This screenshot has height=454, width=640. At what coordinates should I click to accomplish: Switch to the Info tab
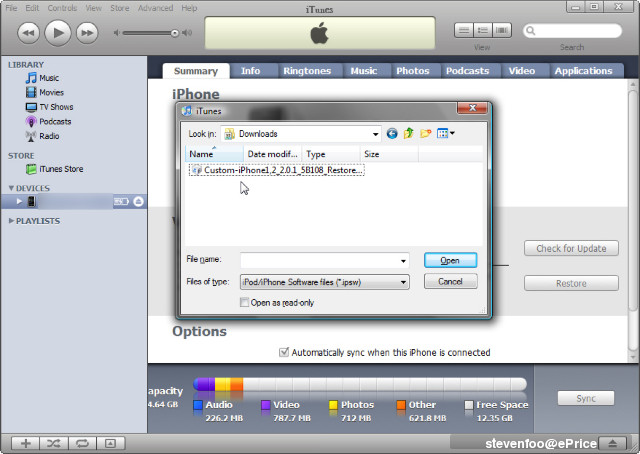250,71
